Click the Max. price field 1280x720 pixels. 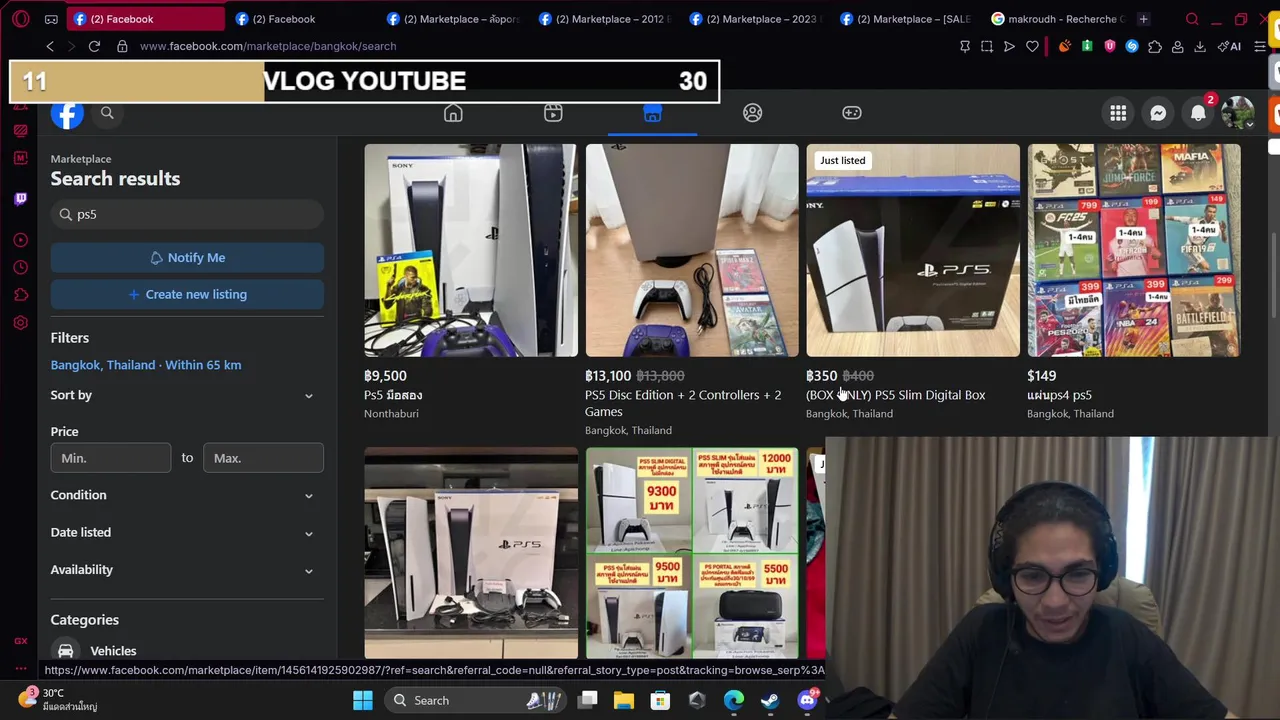263,458
